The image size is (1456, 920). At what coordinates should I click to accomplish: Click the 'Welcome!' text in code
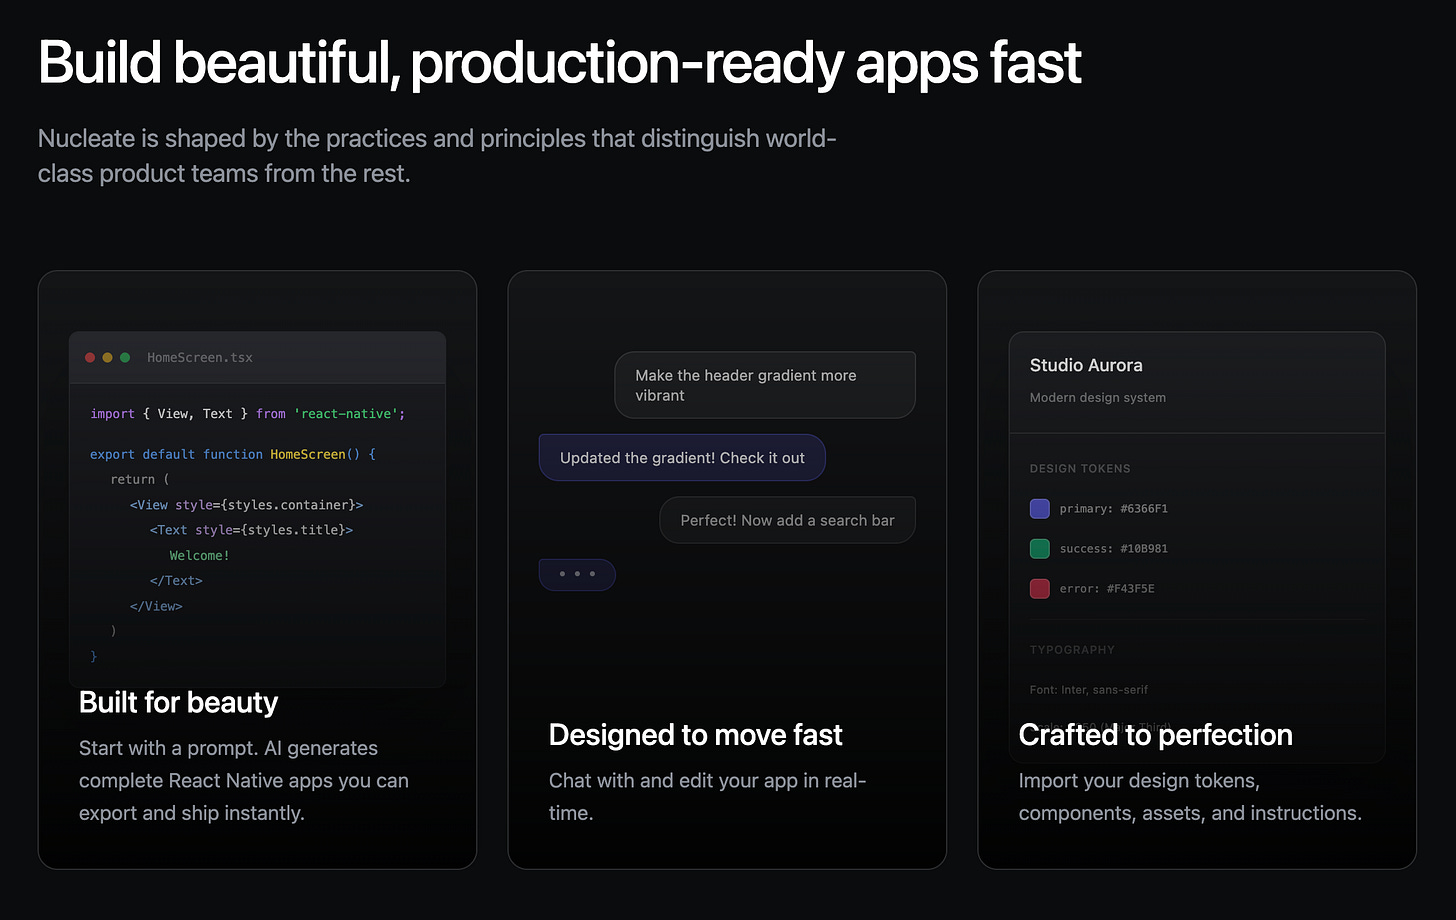coord(200,555)
